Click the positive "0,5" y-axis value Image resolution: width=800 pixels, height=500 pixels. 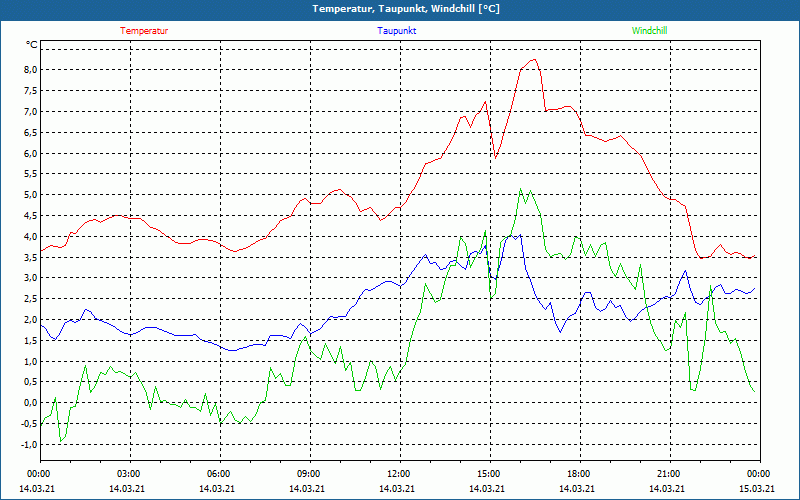pos(32,382)
